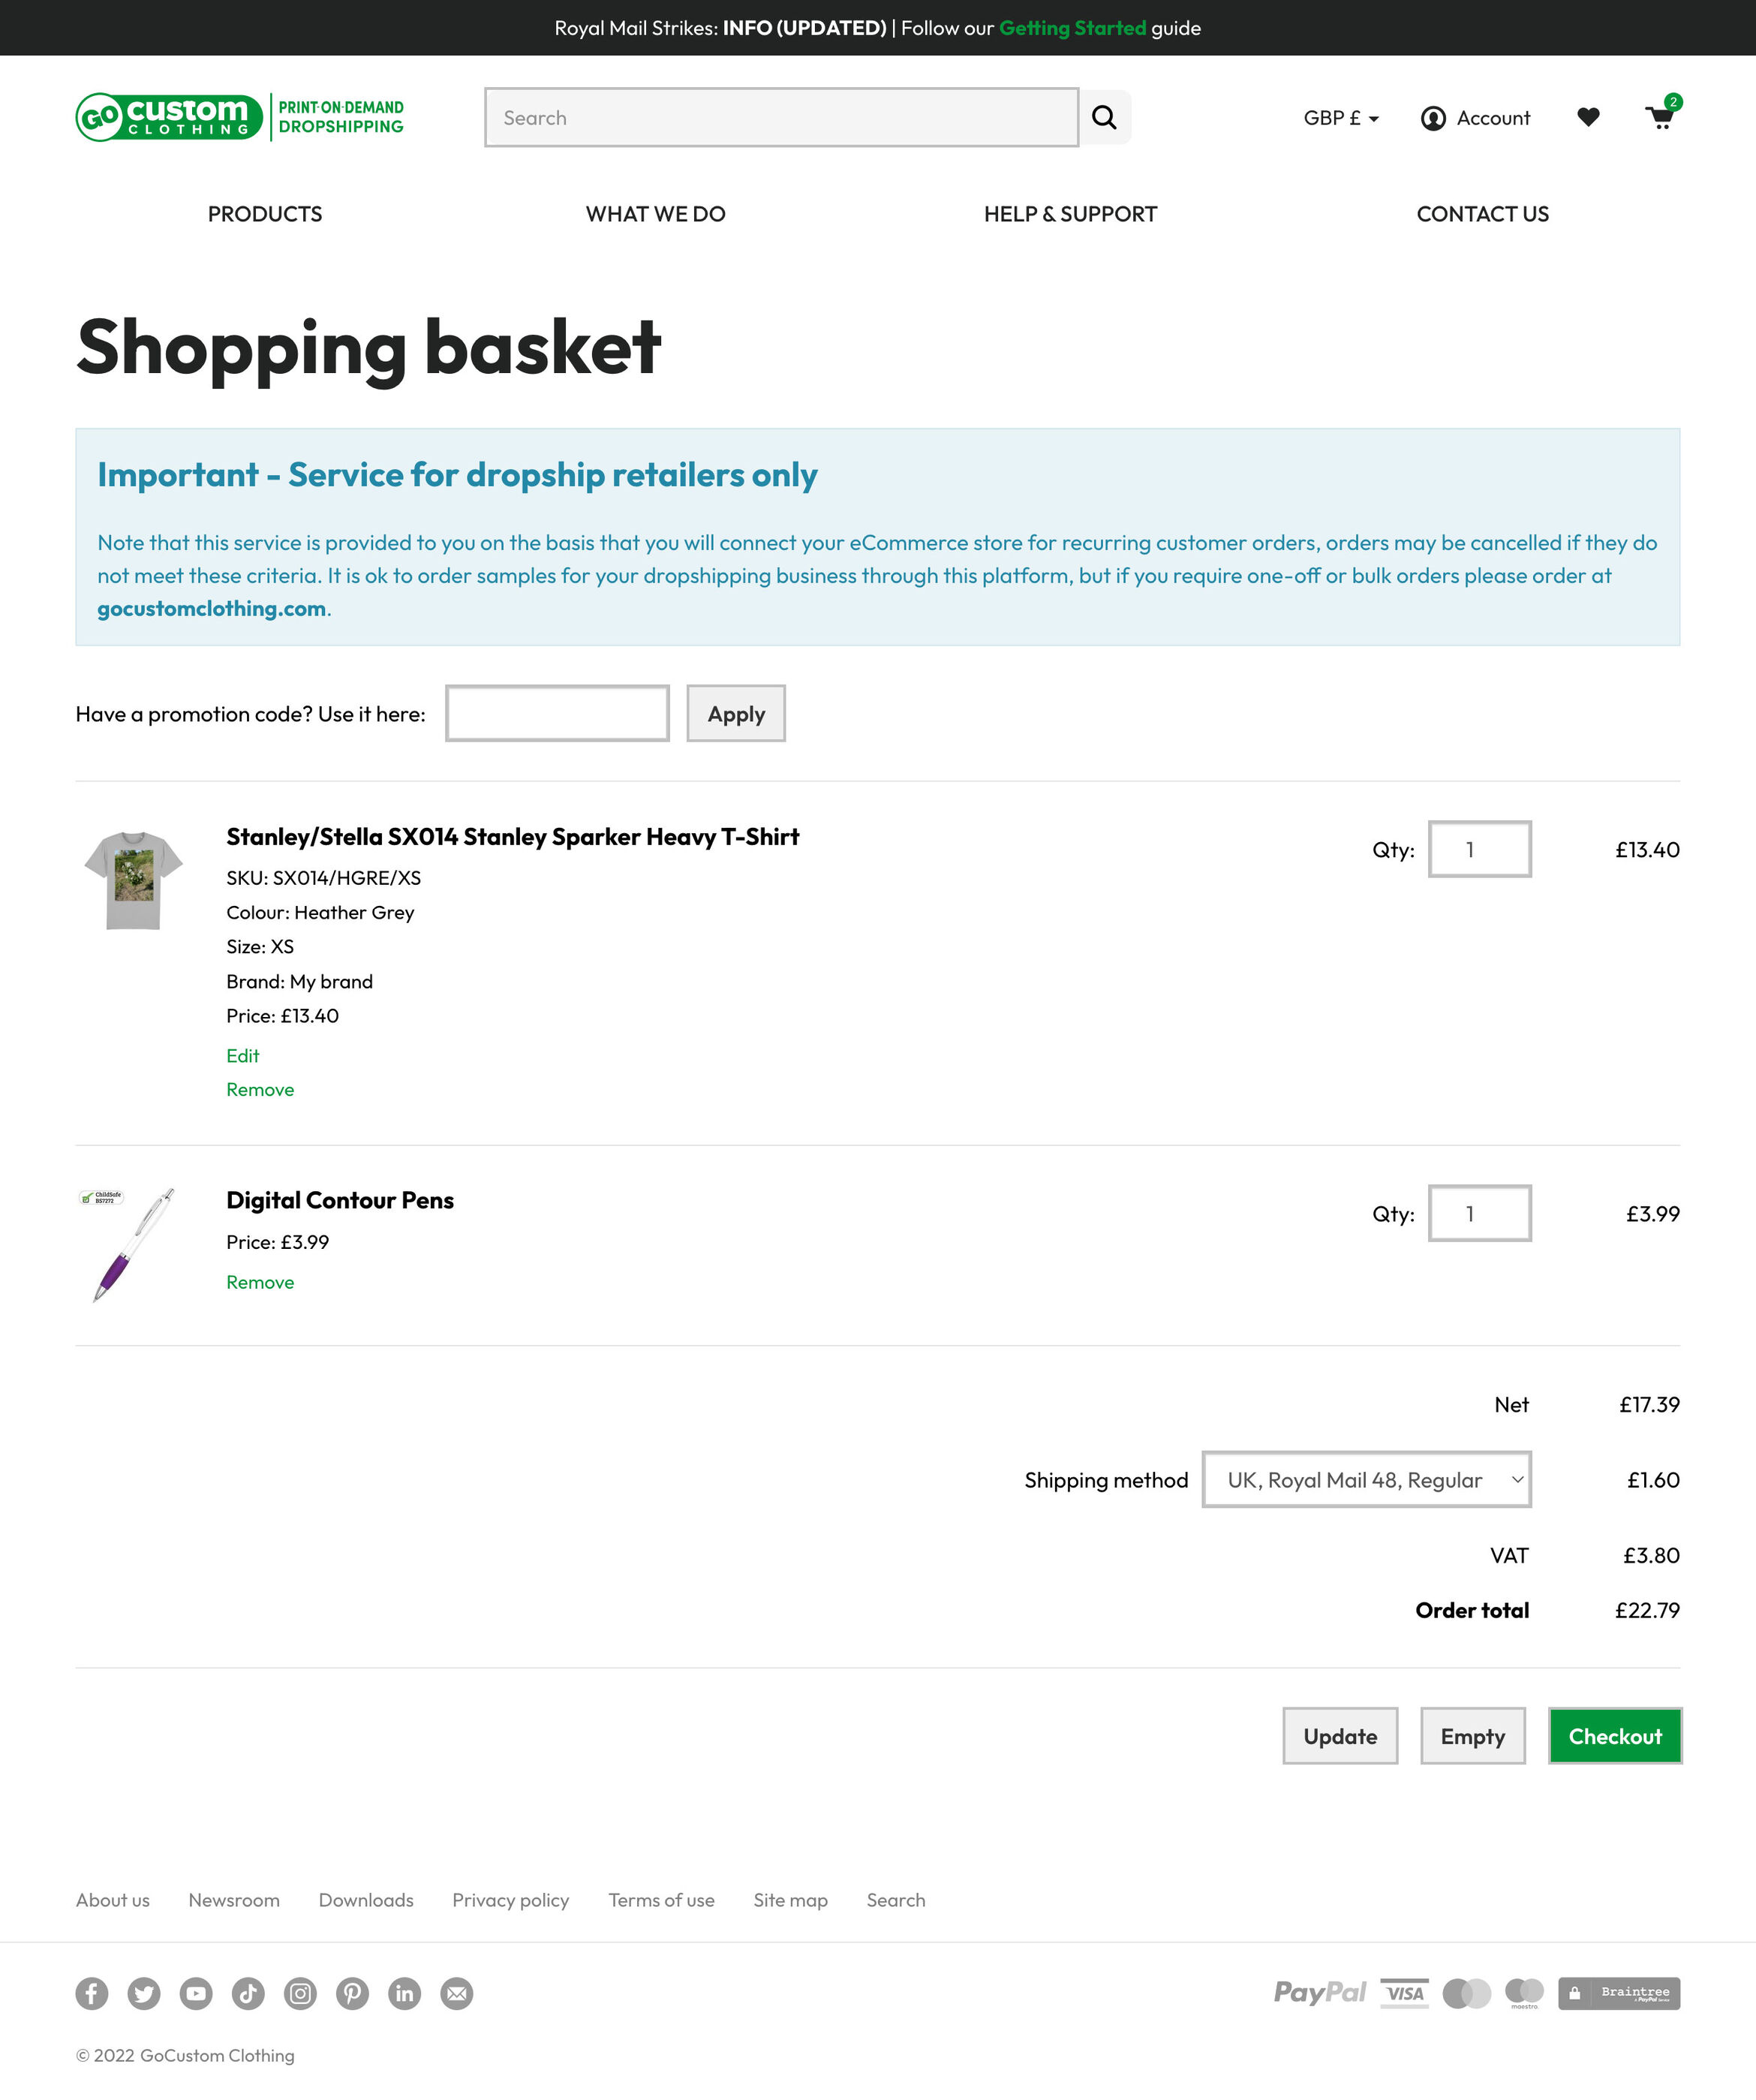
Task: Open the shopping cart icon
Action: 1660,118
